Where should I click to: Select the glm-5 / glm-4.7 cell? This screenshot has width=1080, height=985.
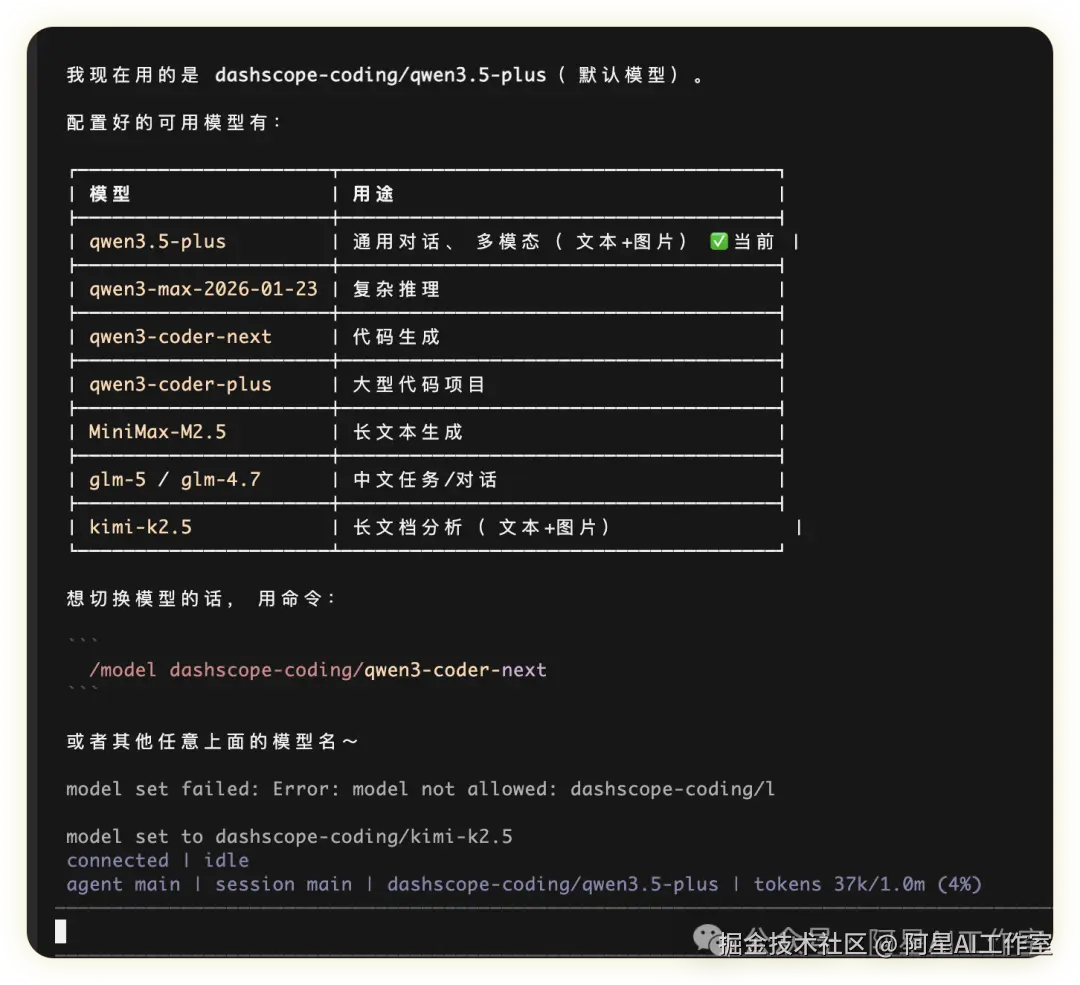point(175,479)
